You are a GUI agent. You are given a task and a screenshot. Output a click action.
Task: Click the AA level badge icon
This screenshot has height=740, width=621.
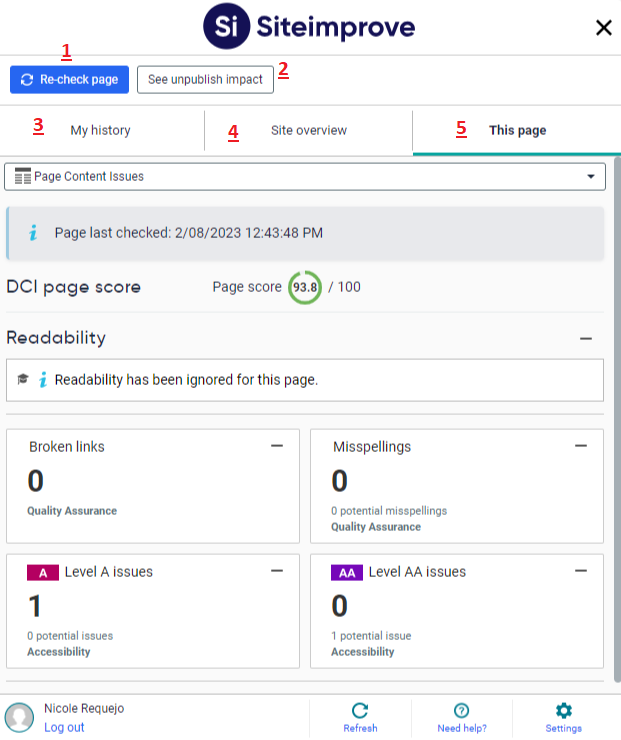(x=347, y=572)
